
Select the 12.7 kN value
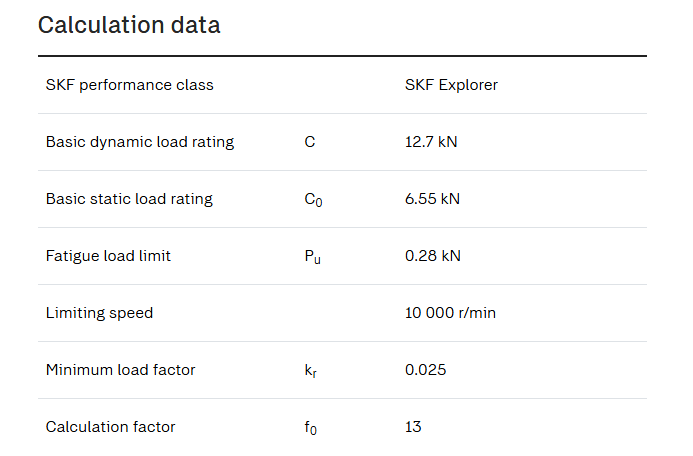431,142
